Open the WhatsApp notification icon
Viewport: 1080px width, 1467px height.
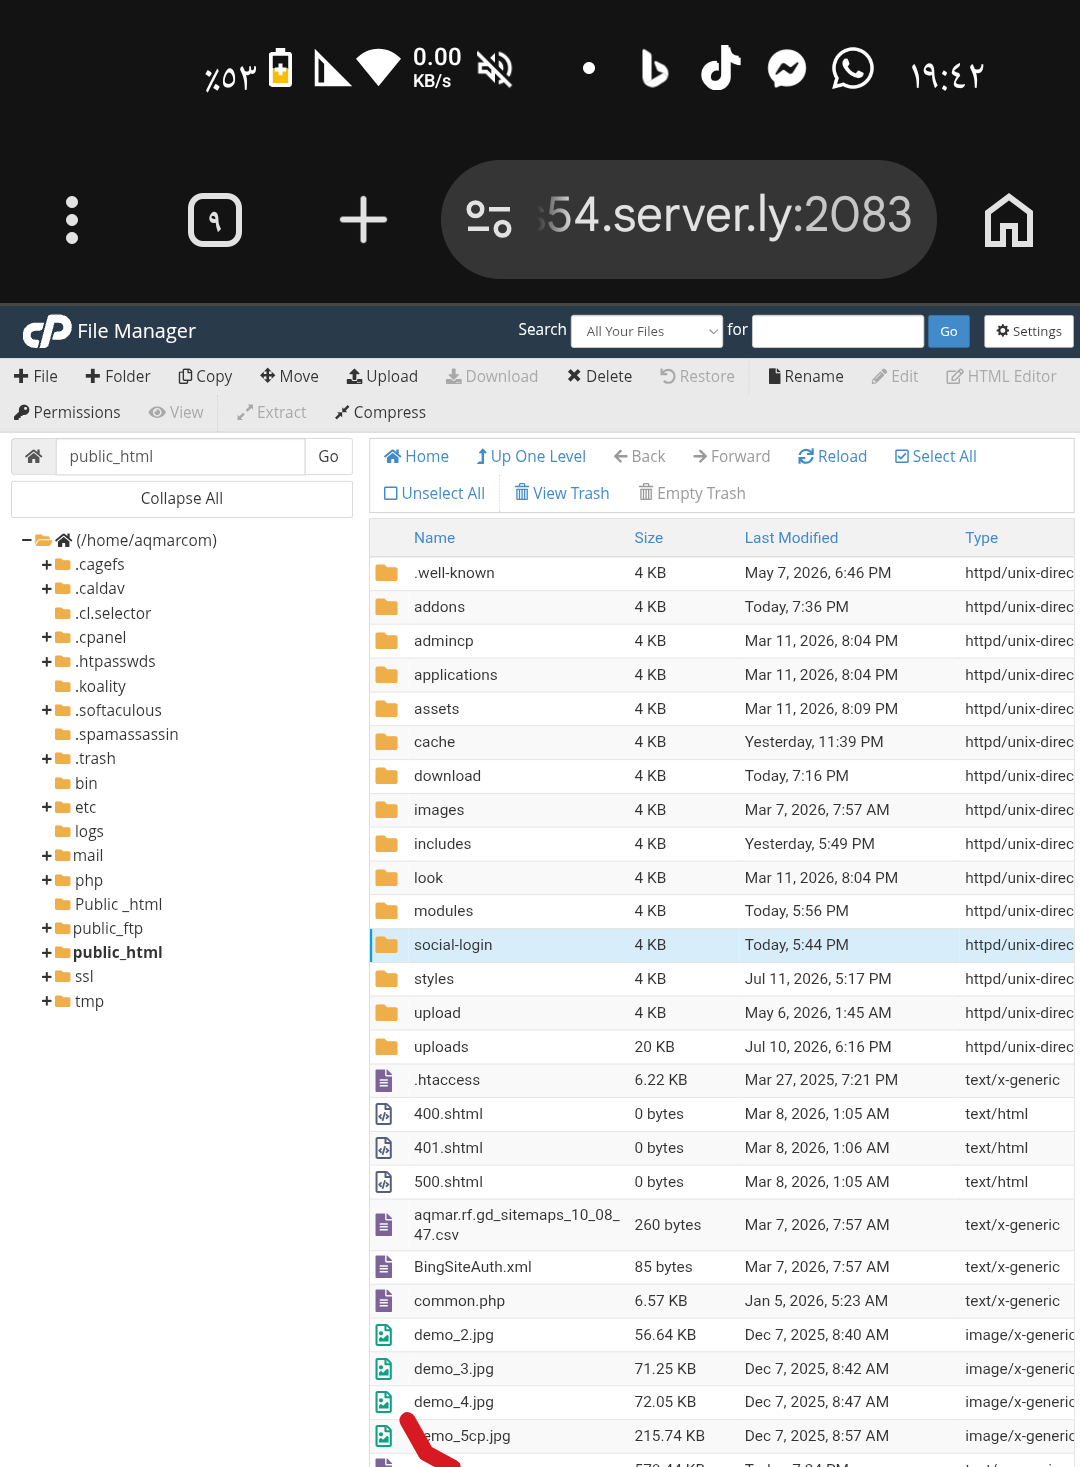(853, 69)
